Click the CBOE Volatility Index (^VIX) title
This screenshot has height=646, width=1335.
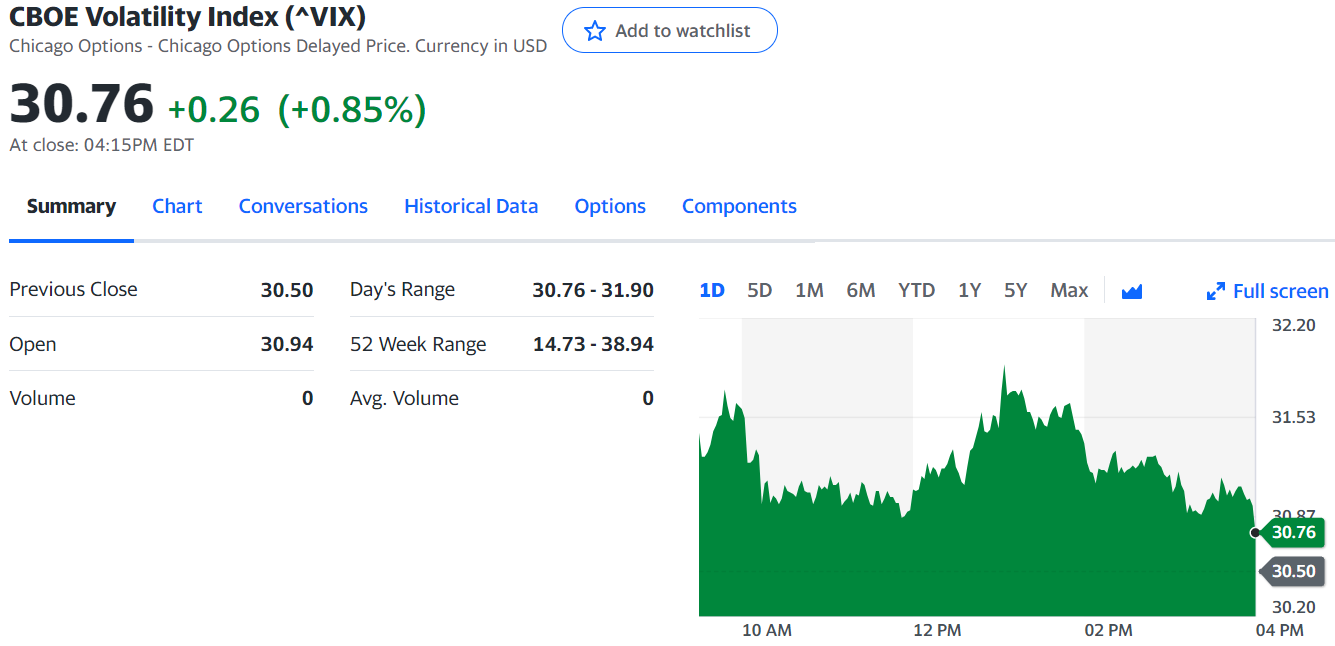pos(187,17)
